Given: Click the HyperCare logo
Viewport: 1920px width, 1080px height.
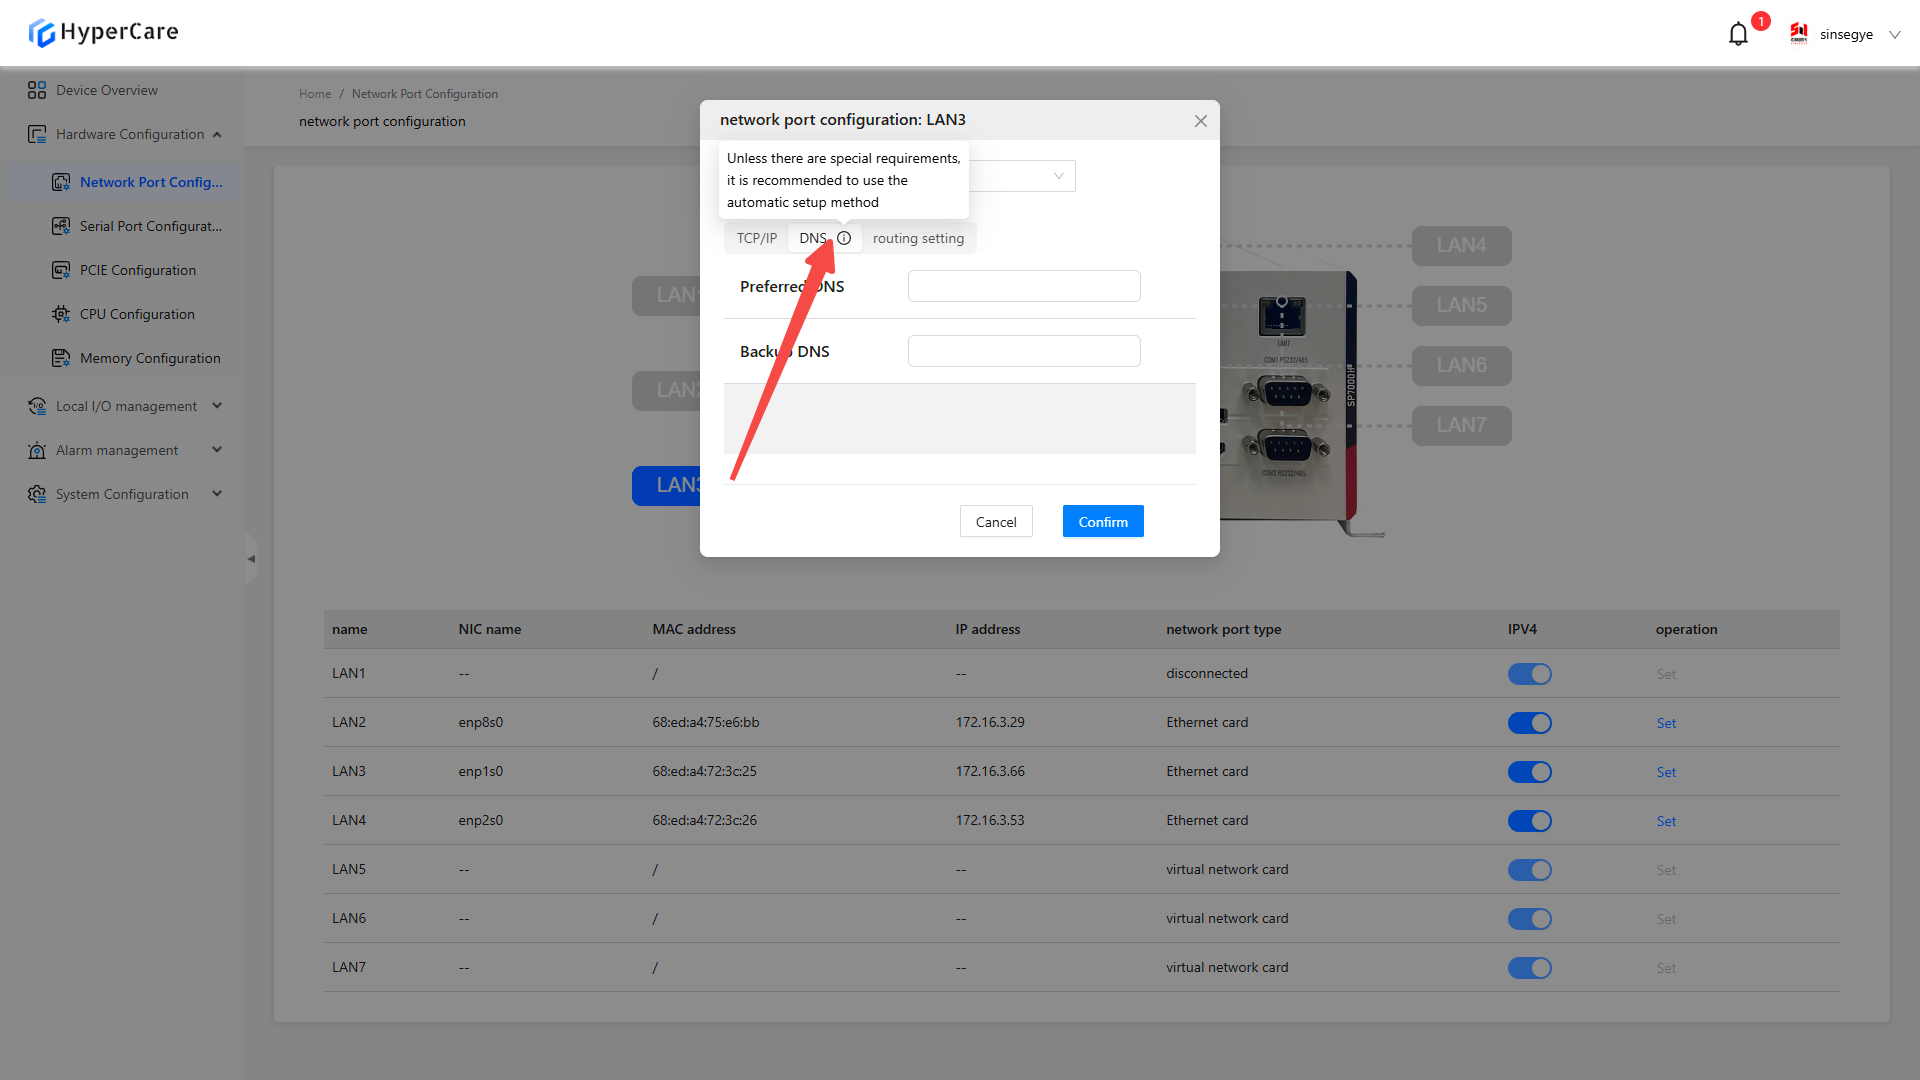Looking at the screenshot, I should [103, 32].
